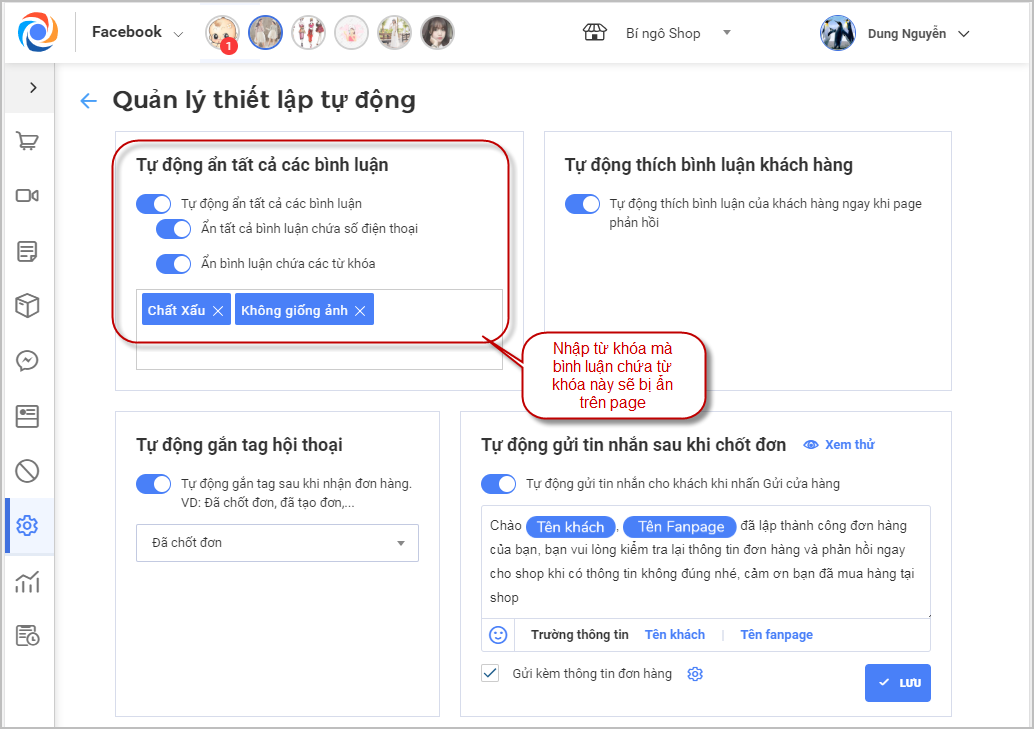The width and height of the screenshot is (1034, 729).
Task: Toggle Tự động gắn tag sau khi nhận đơn hàng
Action: [x=154, y=484]
